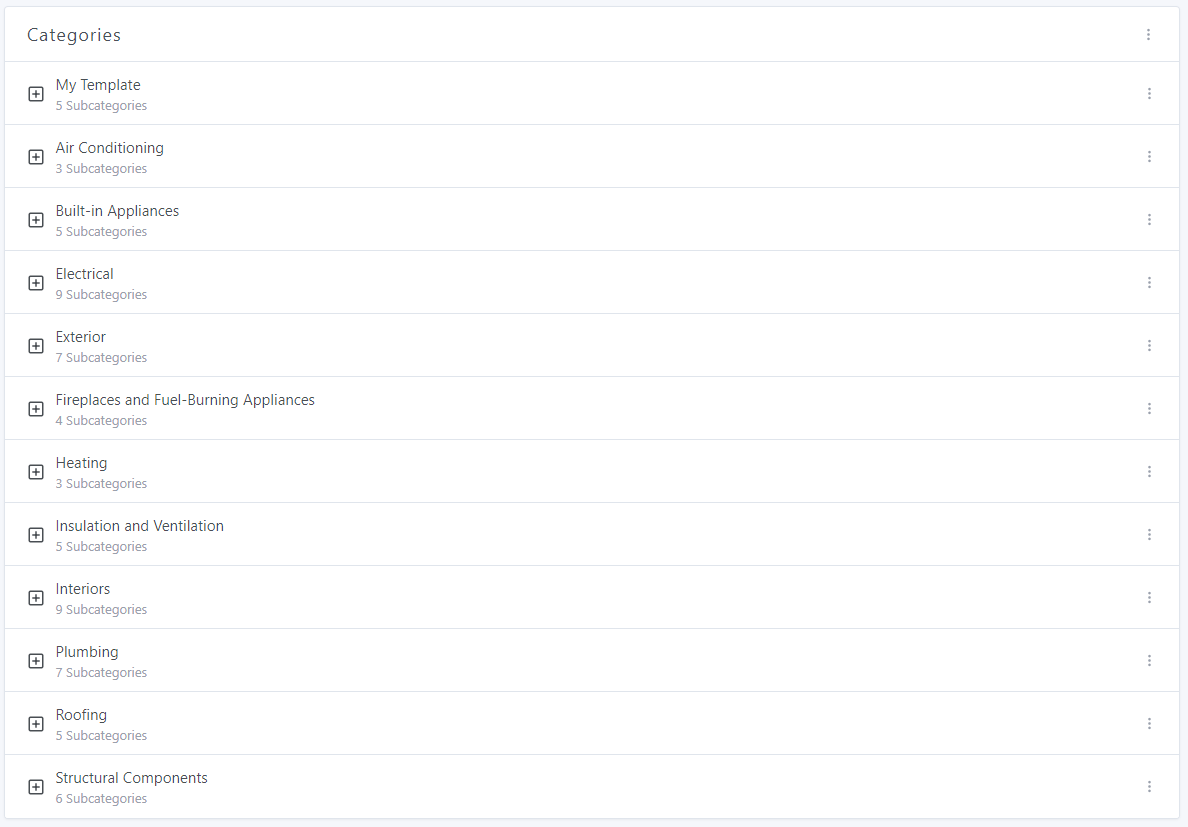This screenshot has height=827, width=1188.
Task: Expand the Built-in Appliances subcategories
Action: coord(36,220)
